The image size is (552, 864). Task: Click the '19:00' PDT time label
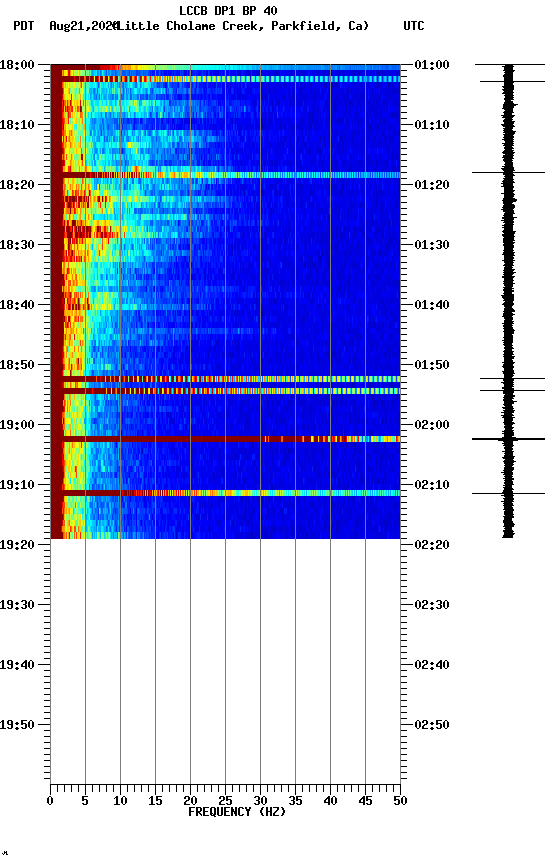[x=17, y=425]
